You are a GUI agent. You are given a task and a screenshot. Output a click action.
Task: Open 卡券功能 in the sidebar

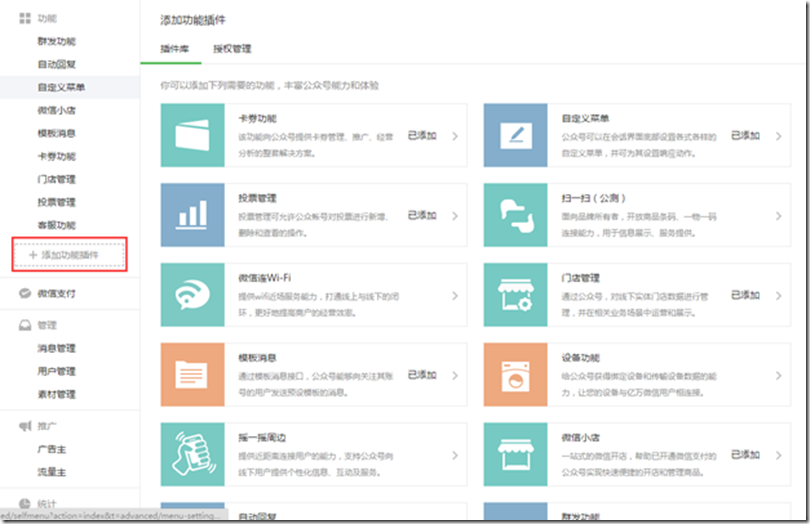click(x=56, y=157)
